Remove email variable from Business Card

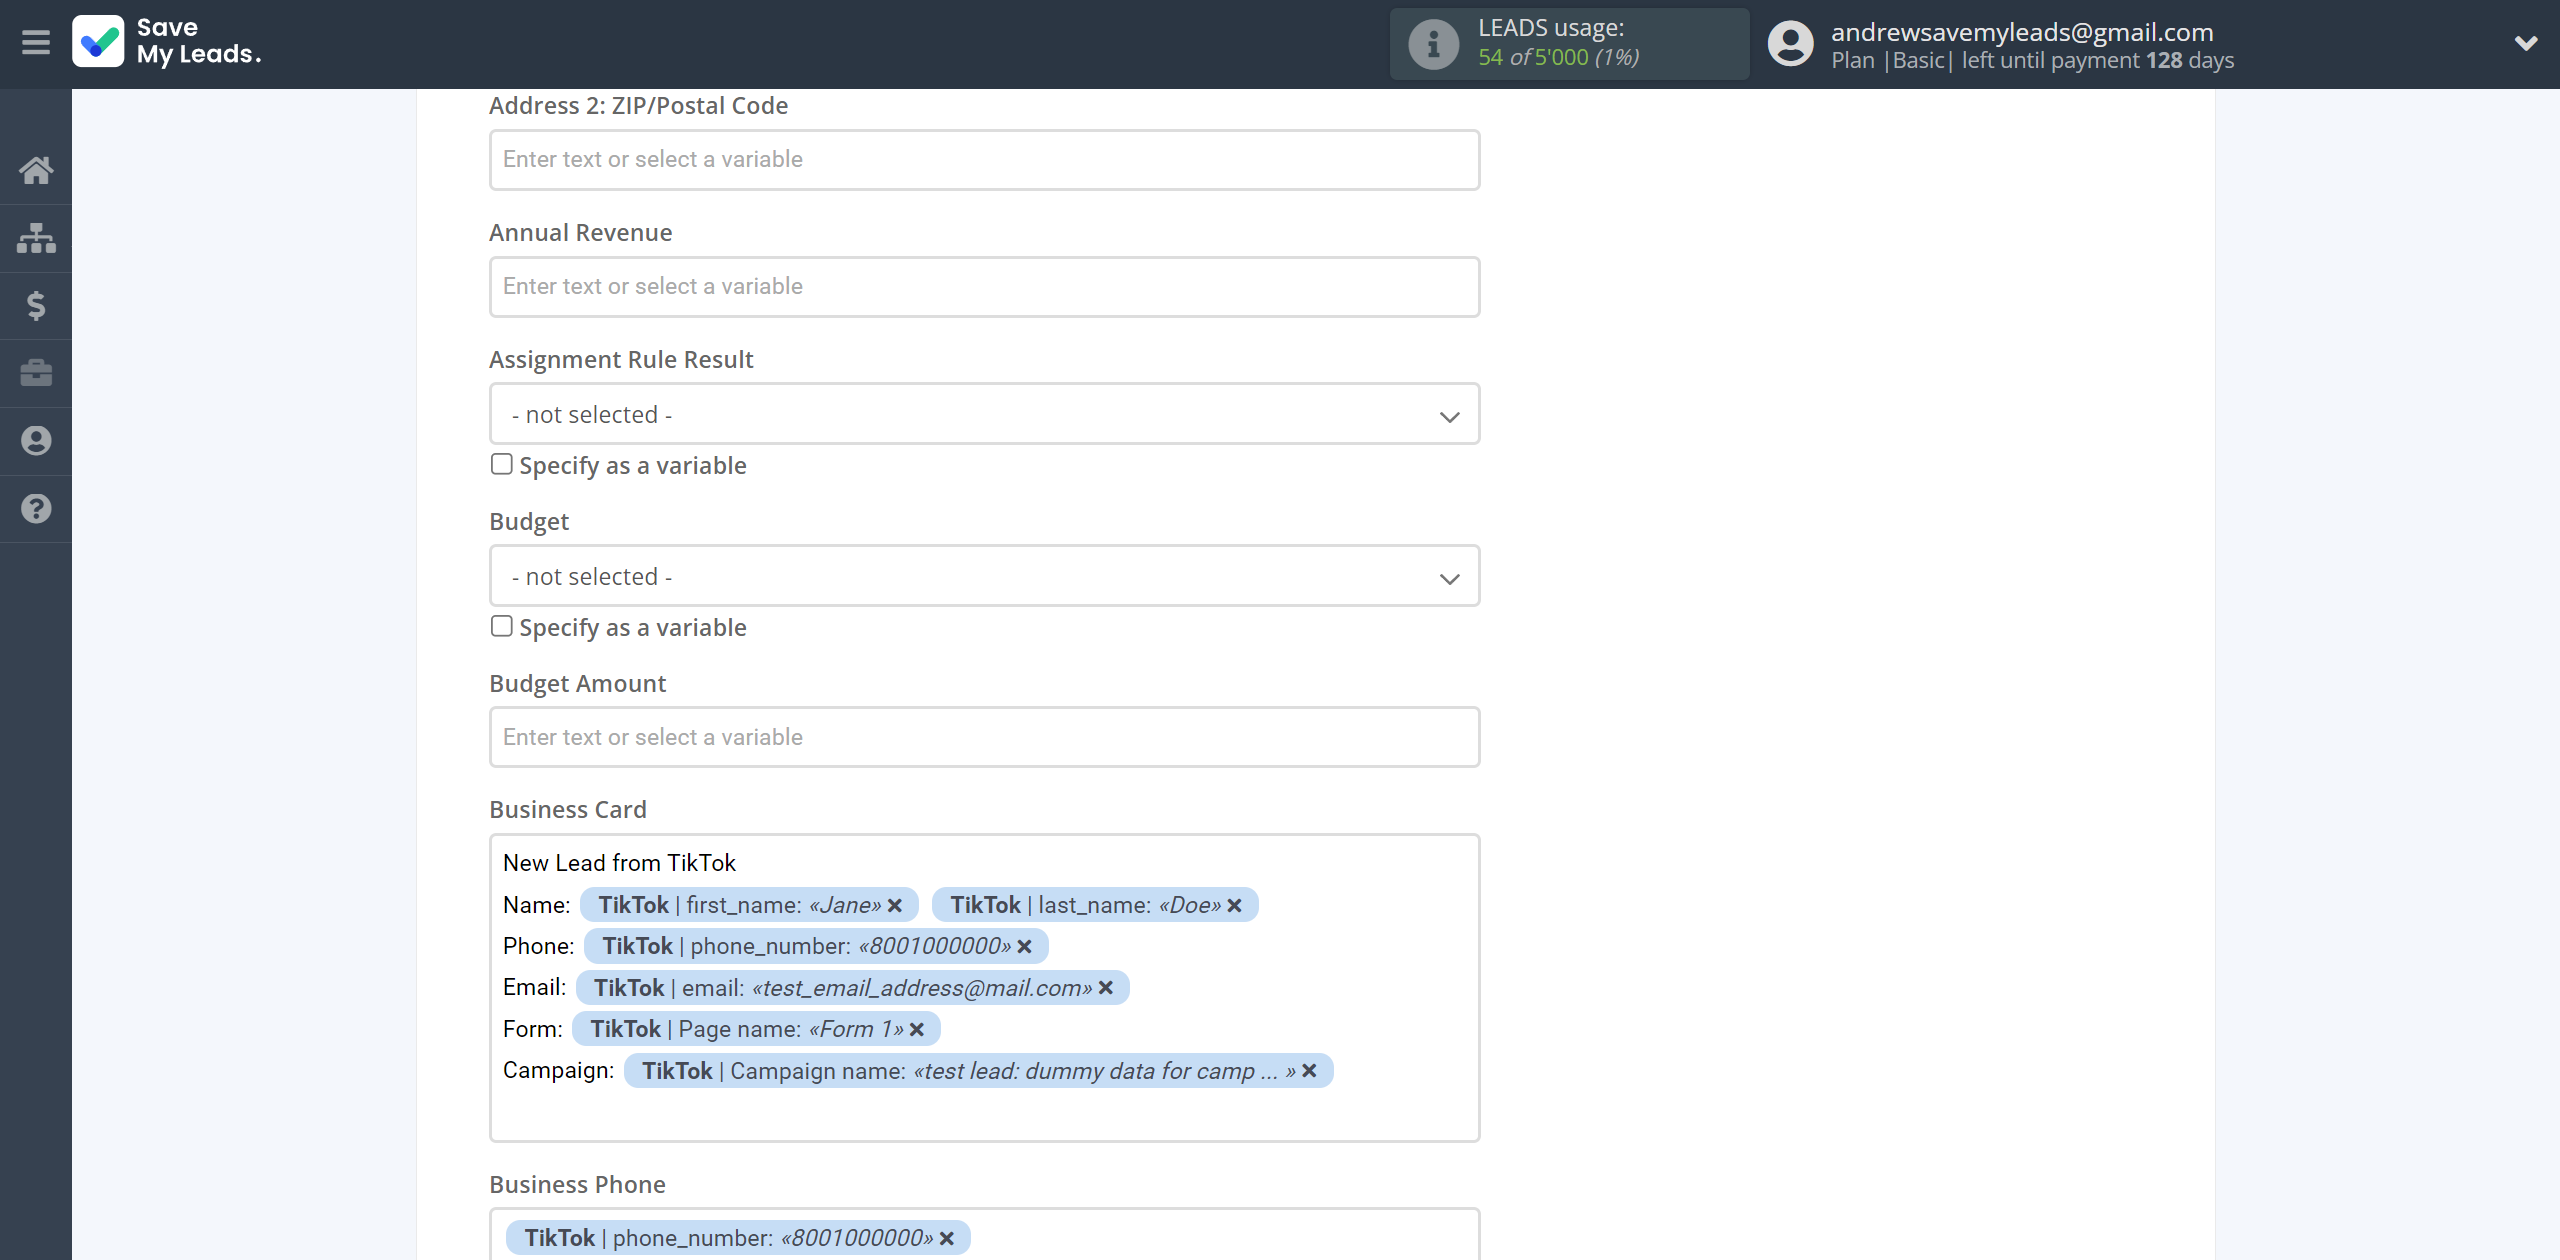tap(1106, 988)
